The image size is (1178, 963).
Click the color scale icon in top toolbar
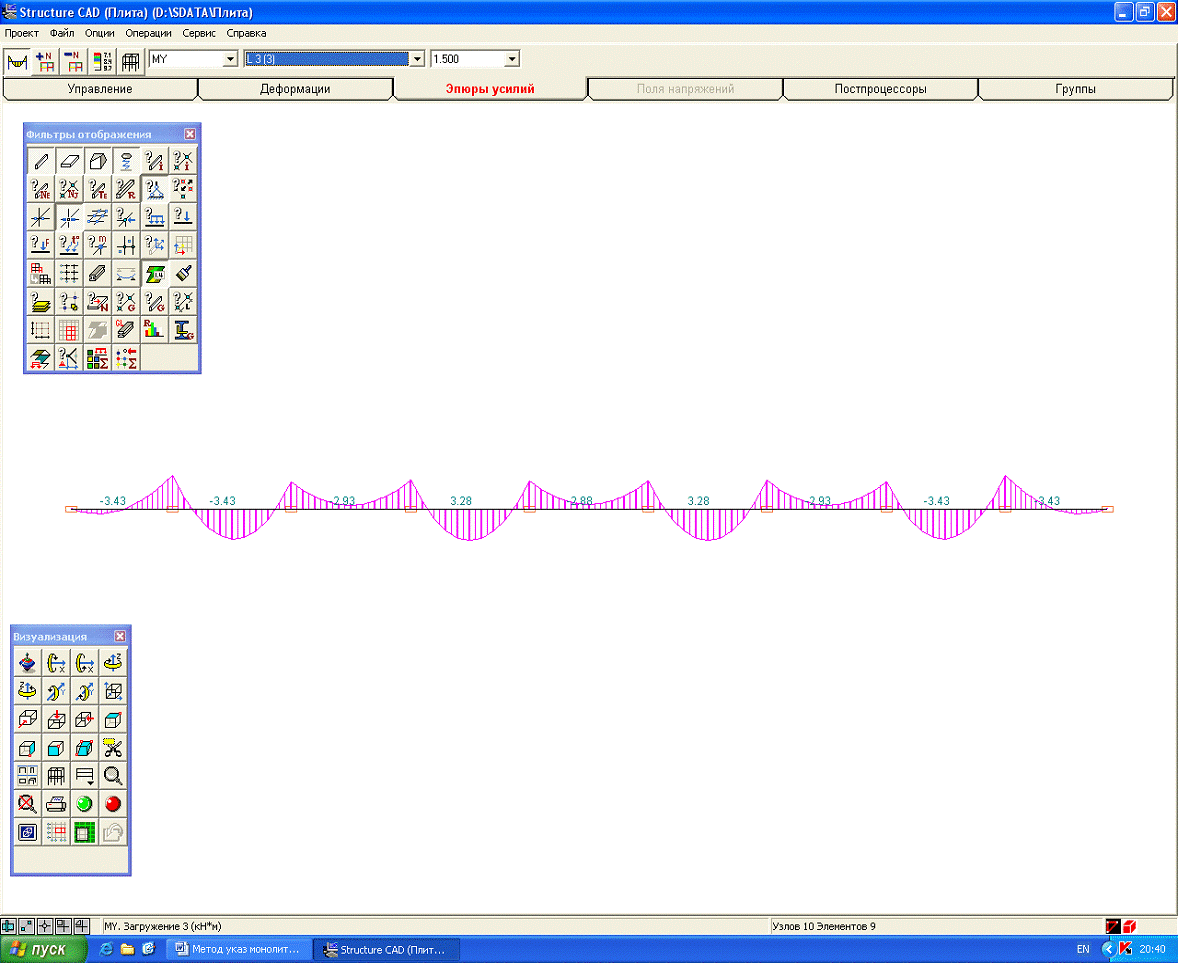pos(102,61)
